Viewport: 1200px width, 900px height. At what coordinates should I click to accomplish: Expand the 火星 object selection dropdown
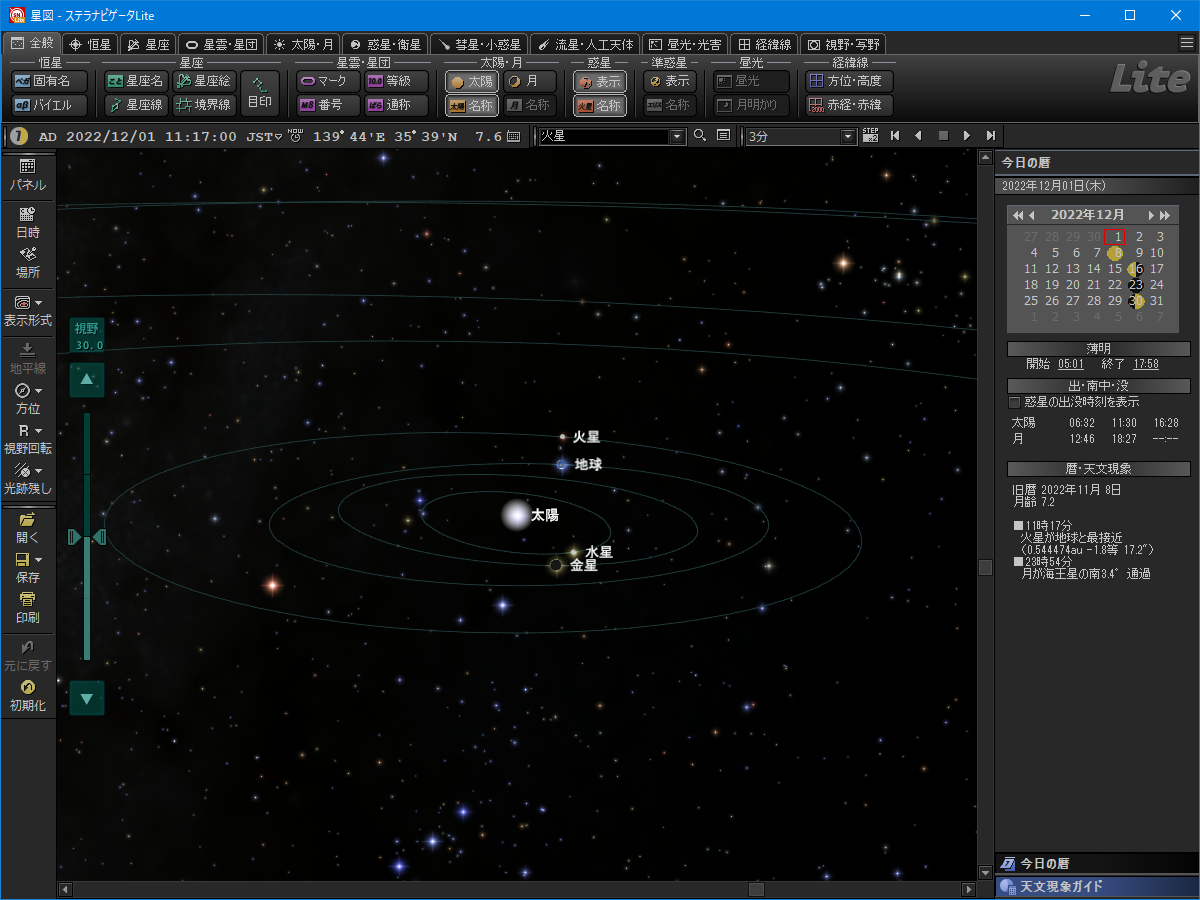677,136
